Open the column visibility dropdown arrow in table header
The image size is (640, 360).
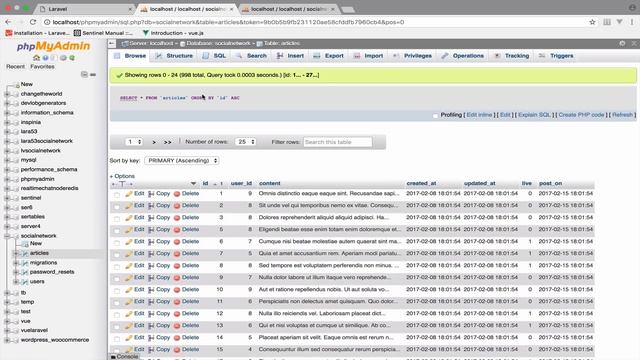coord(193,184)
